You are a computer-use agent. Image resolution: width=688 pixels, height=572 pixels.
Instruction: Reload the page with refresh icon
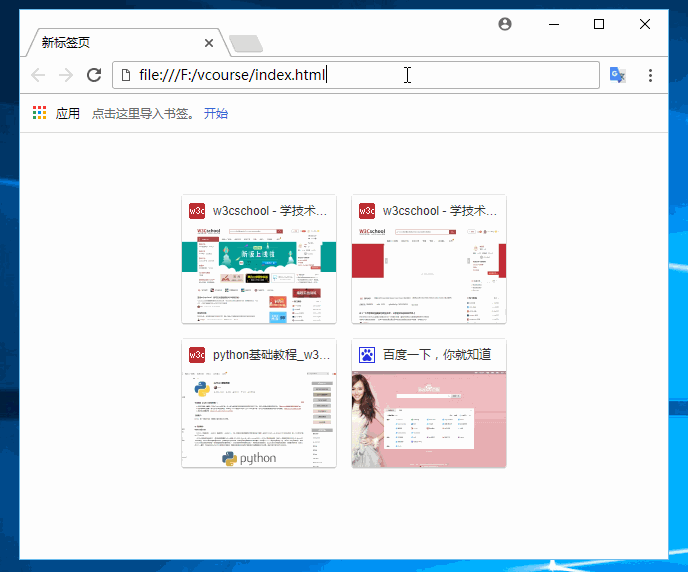click(94, 75)
